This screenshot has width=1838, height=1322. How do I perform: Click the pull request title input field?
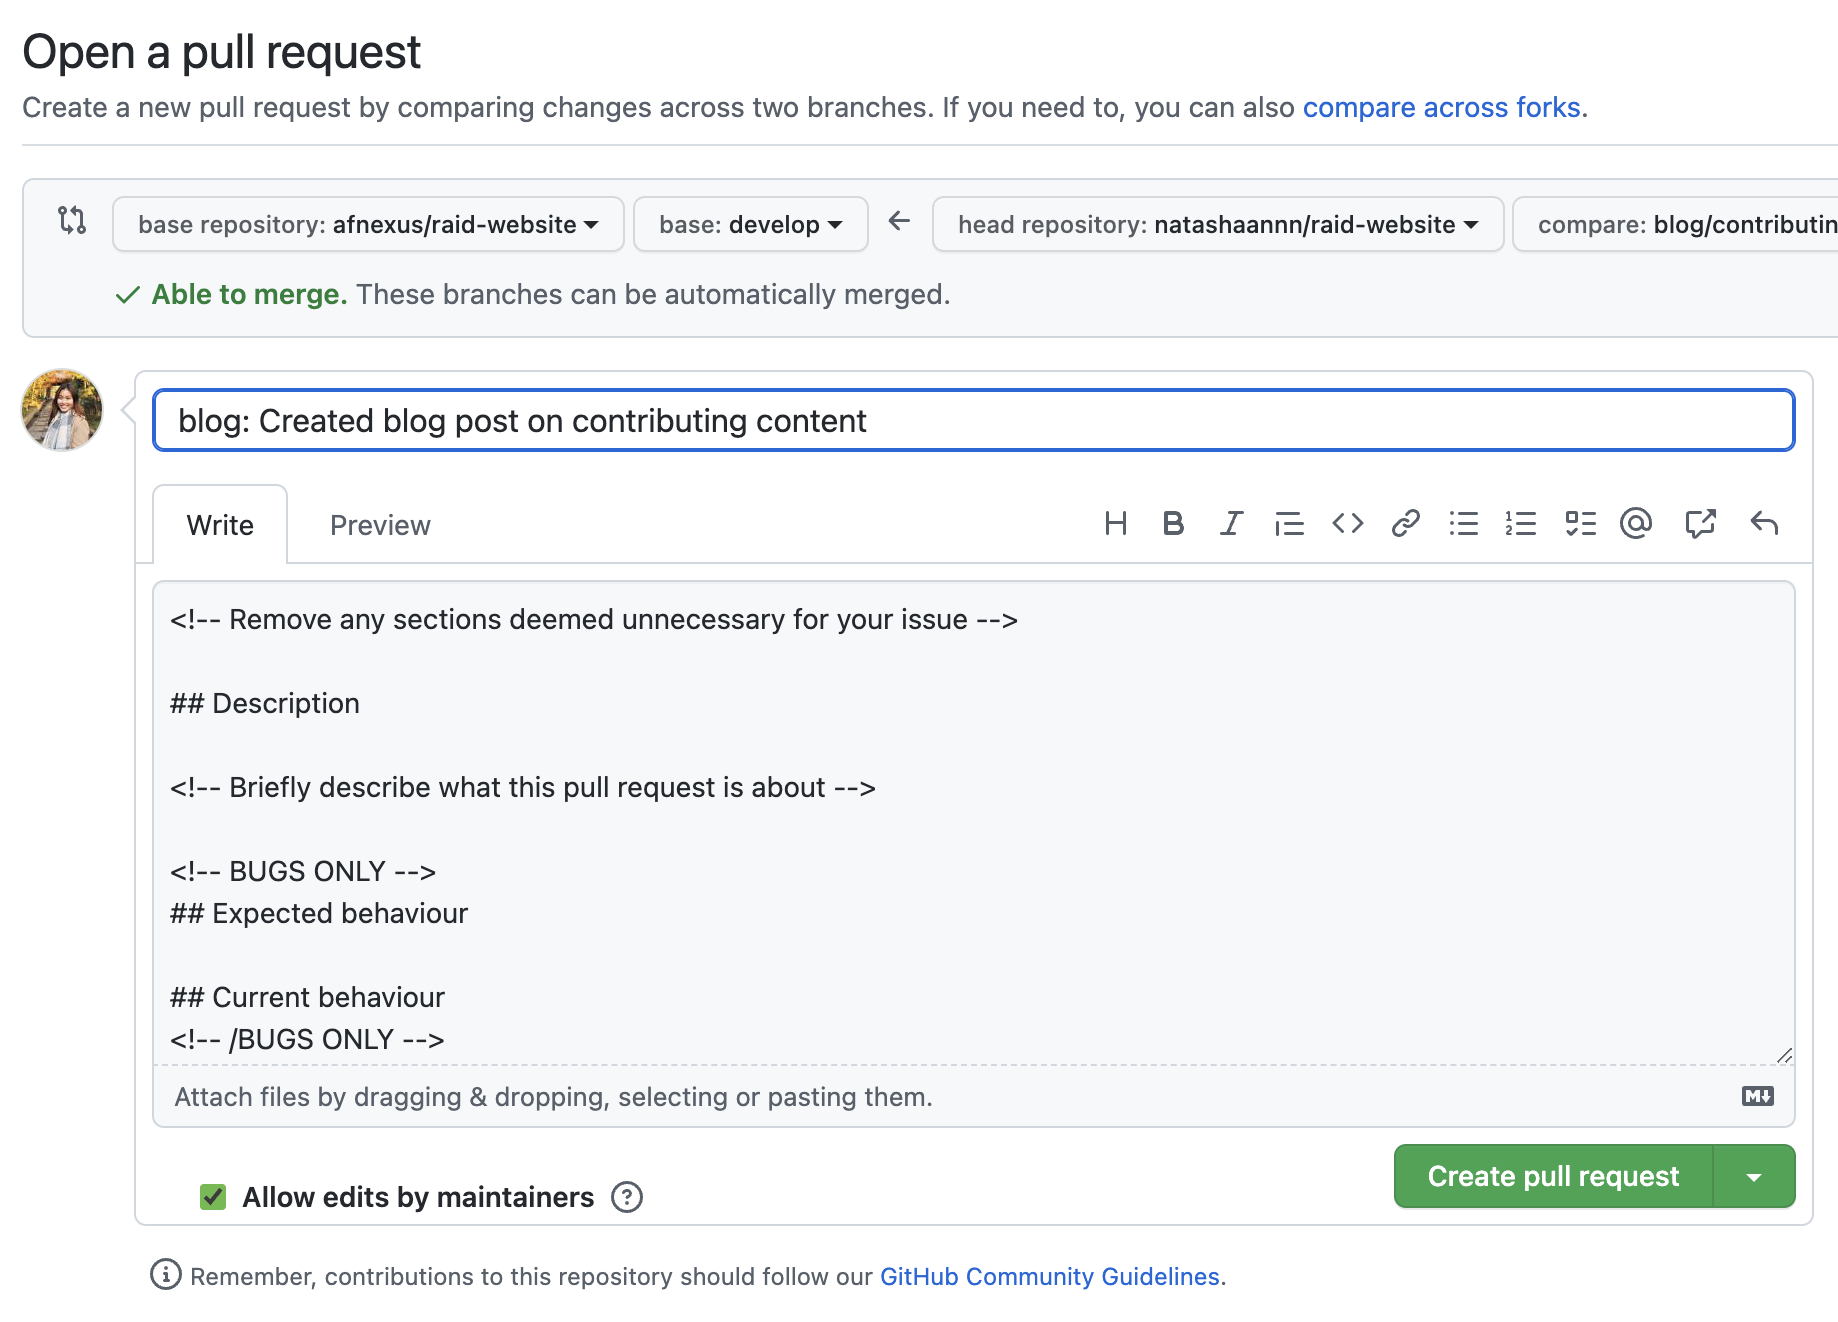(x=973, y=420)
